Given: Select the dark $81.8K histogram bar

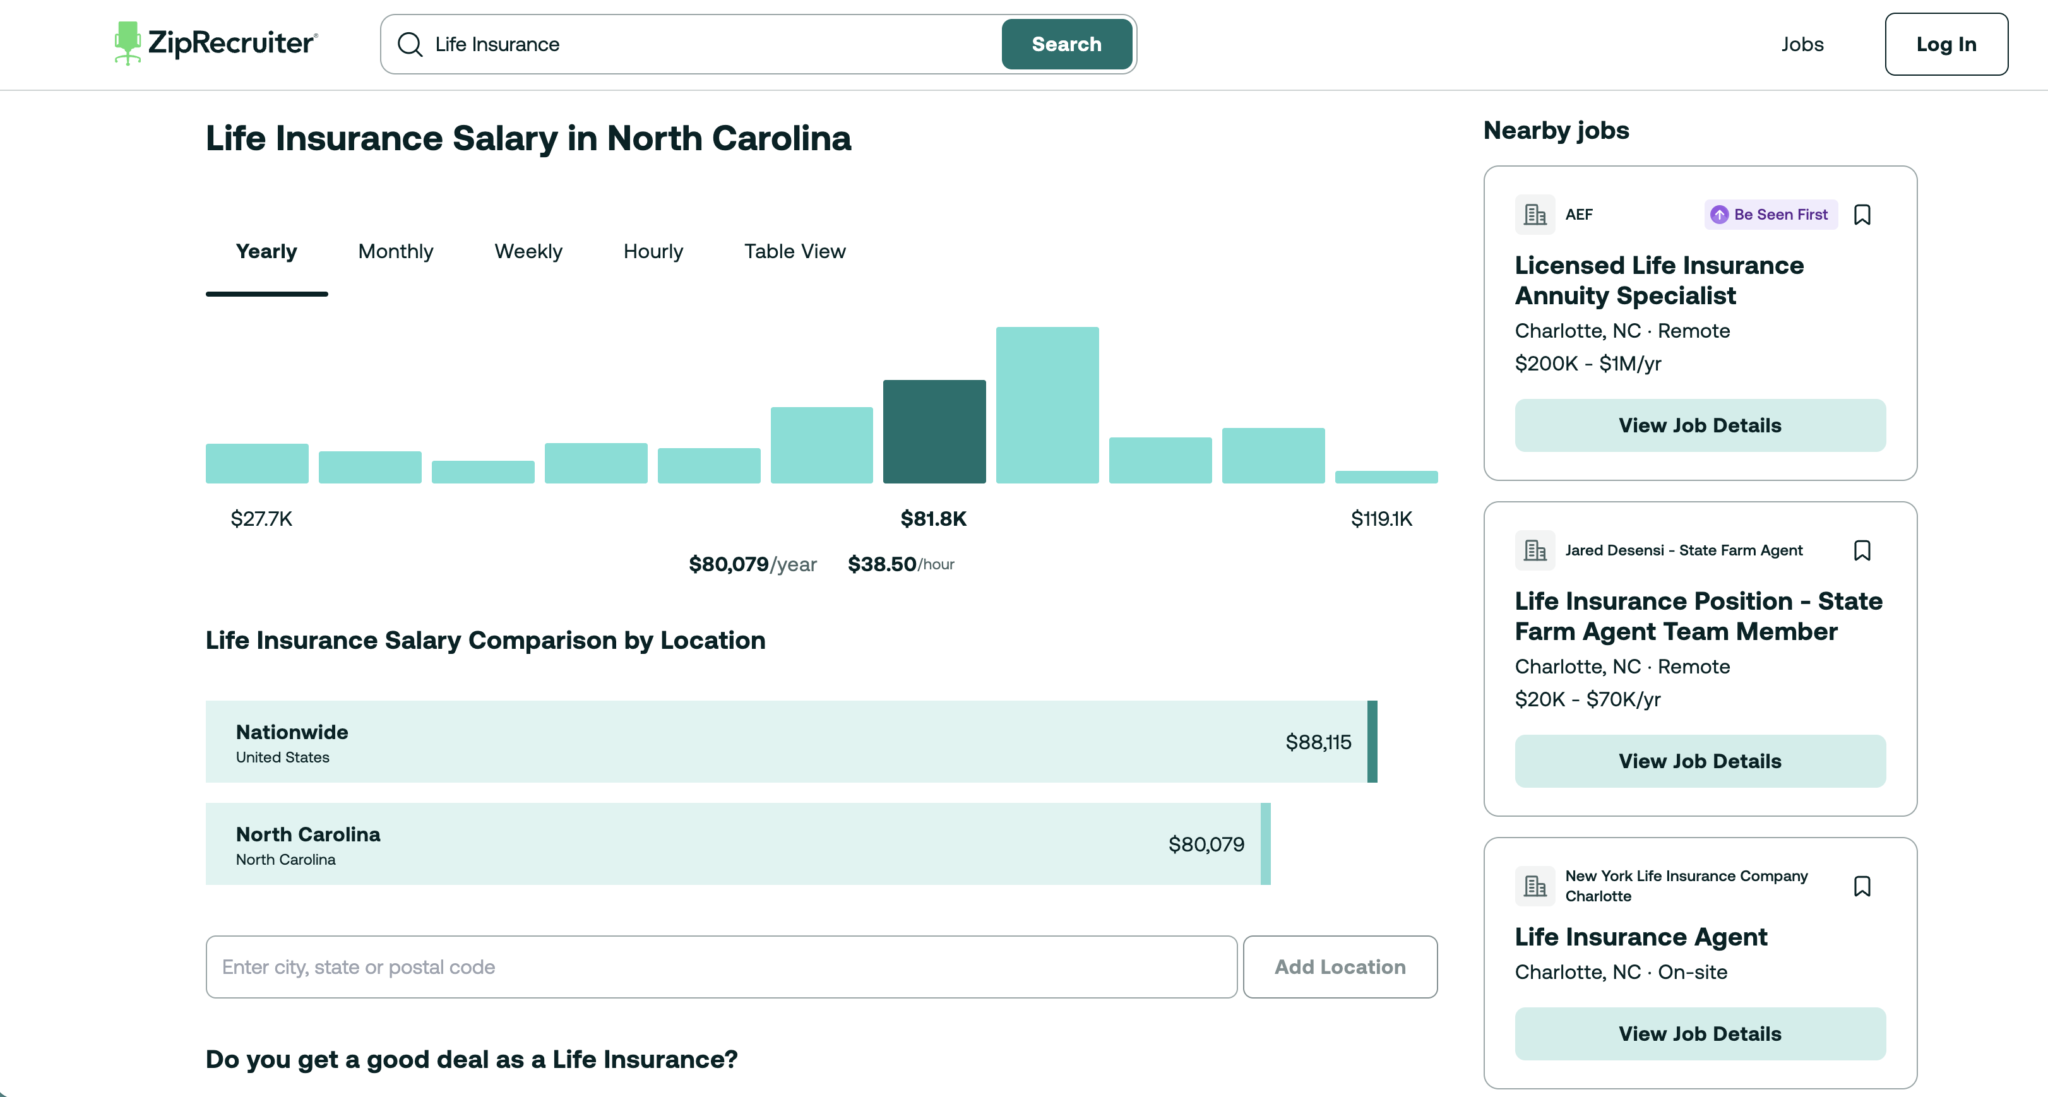Looking at the screenshot, I should tap(934, 432).
